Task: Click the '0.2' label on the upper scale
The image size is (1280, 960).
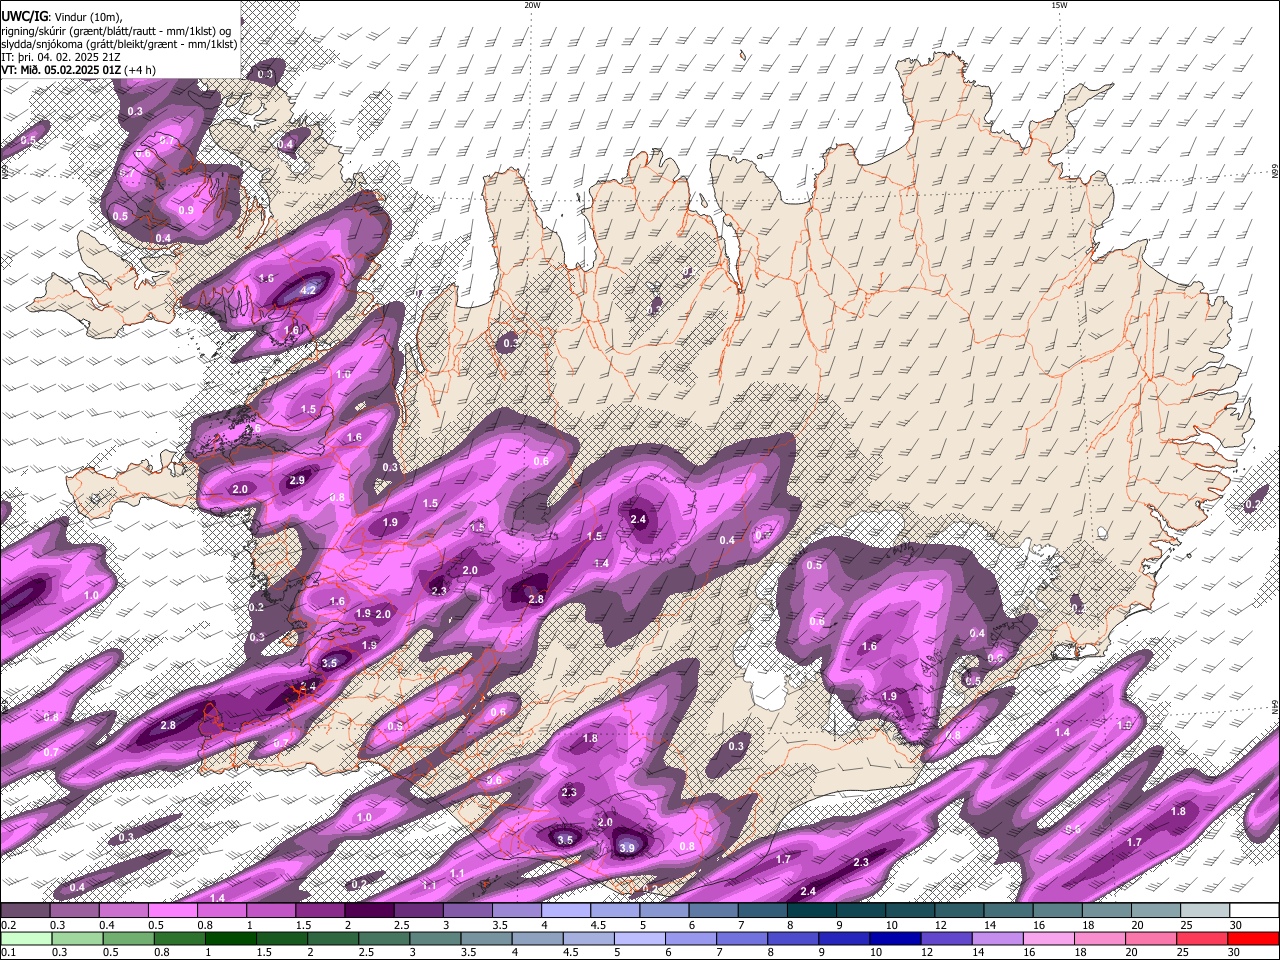Action: [x=8, y=925]
